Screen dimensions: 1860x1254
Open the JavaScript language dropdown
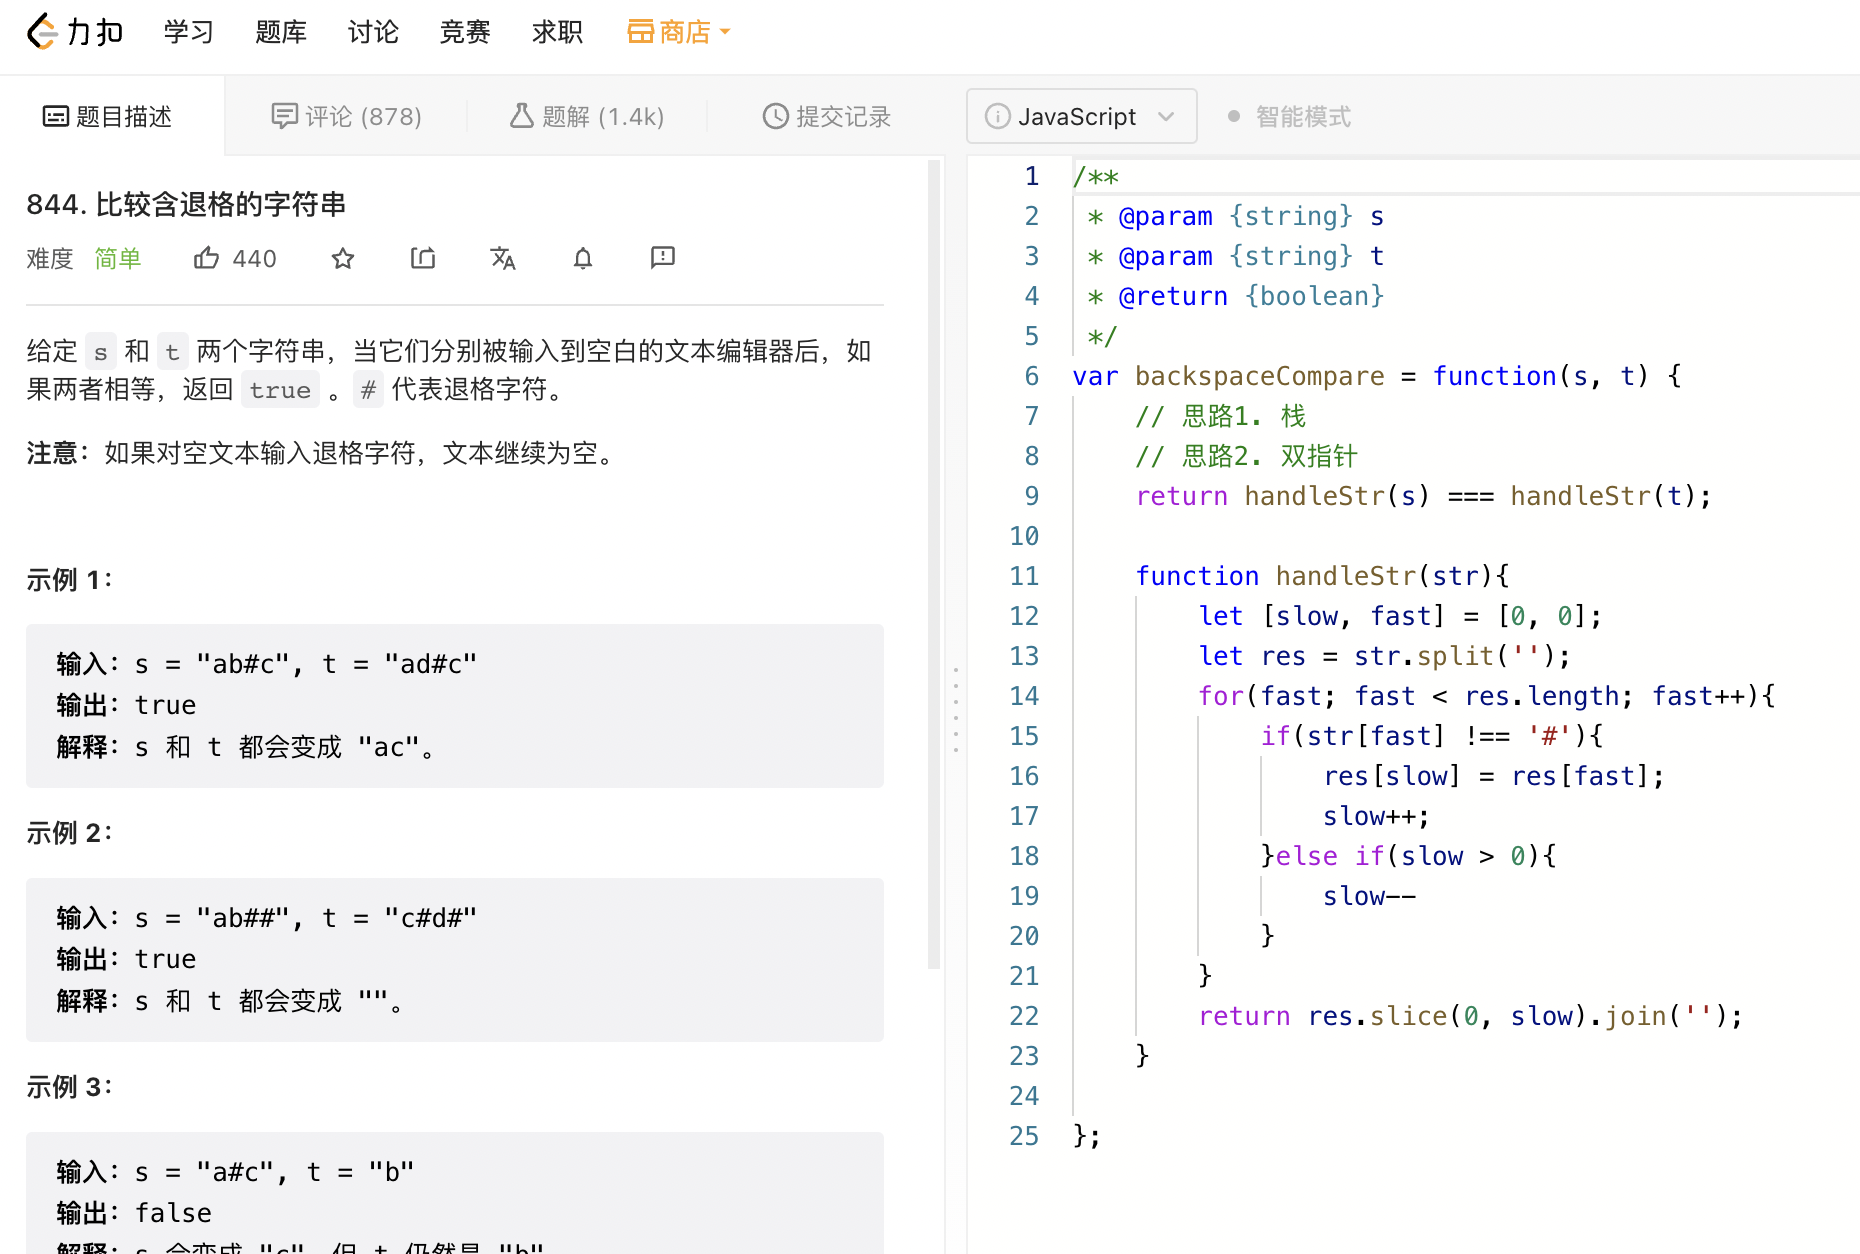1082,116
